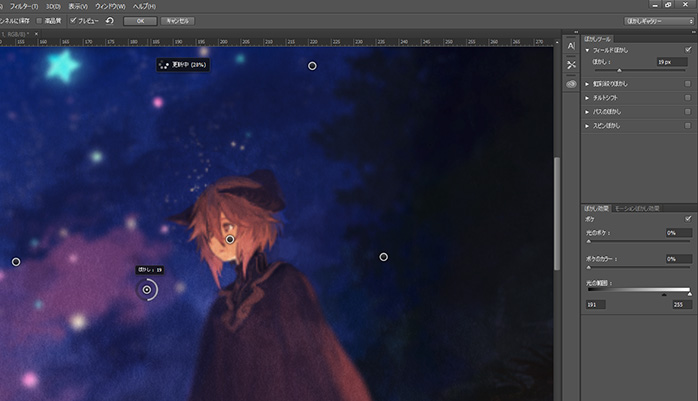698x401 pixels.
Task: Open the 3D(D) menu
Action: 53,7
